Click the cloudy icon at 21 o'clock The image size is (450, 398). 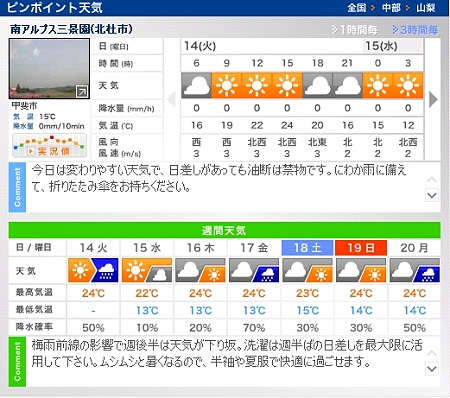347,85
